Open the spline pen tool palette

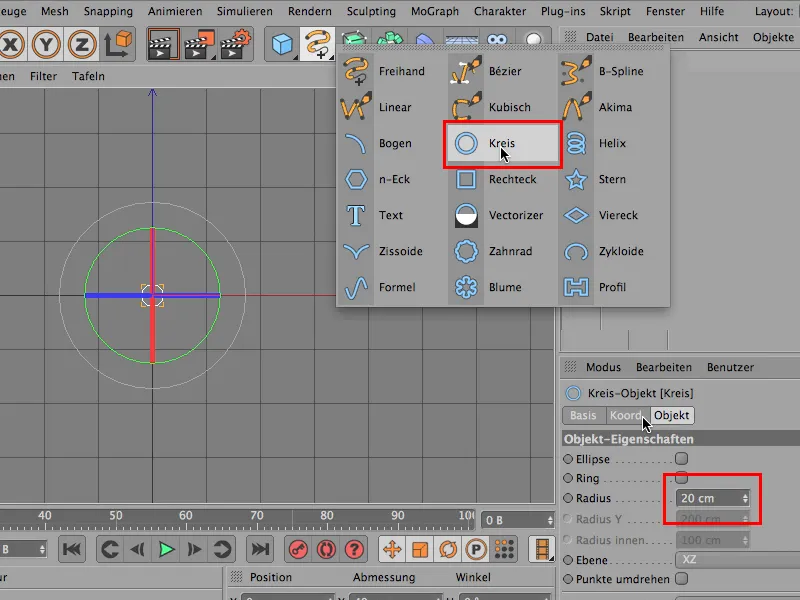318,44
